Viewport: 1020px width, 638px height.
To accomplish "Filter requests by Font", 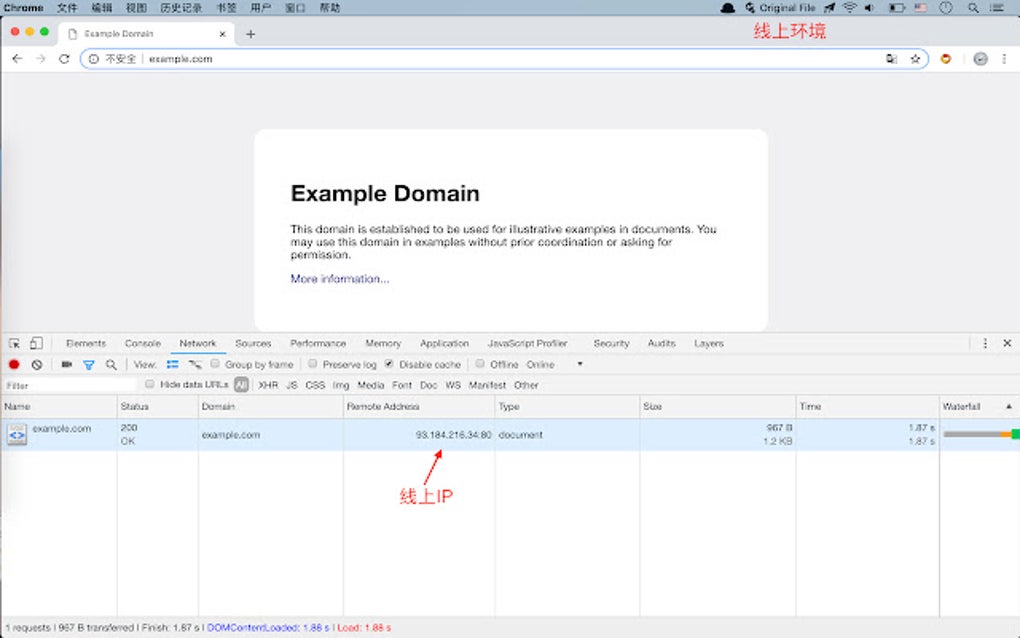I will click(402, 385).
